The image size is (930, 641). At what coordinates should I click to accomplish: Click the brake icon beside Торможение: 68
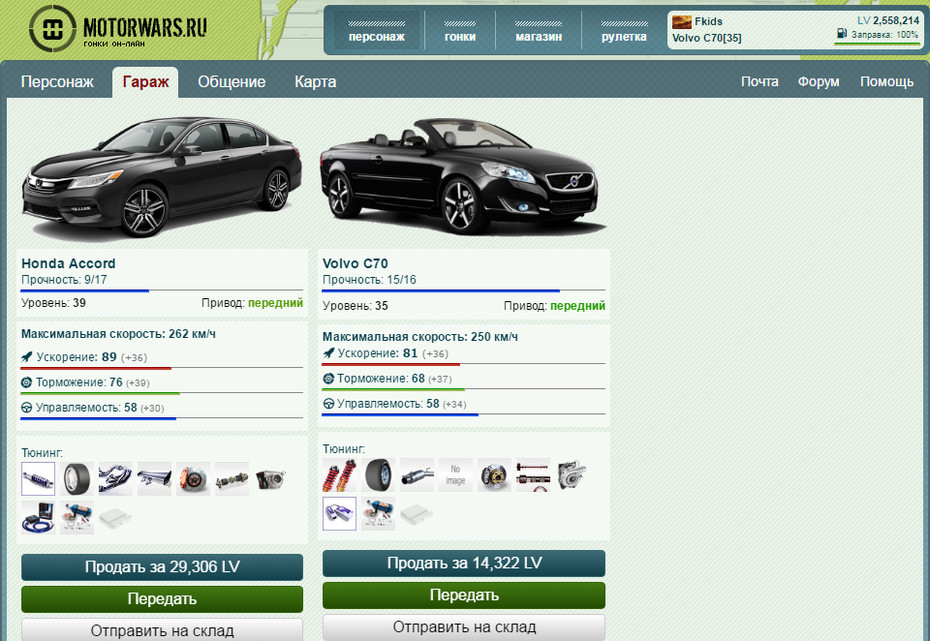328,378
